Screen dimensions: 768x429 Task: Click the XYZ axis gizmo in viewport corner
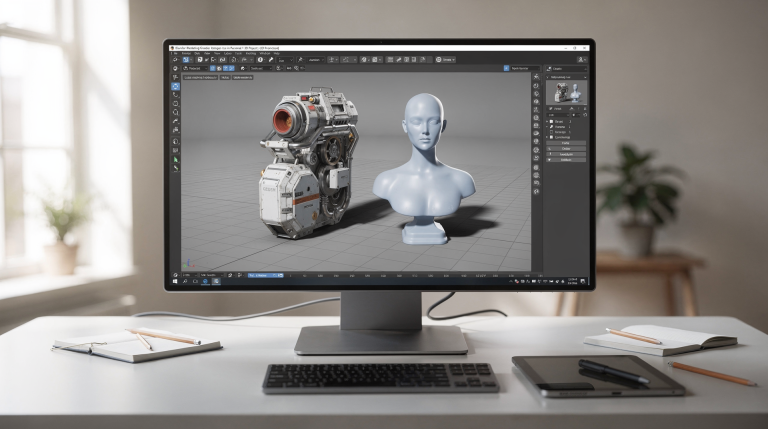tap(188, 265)
